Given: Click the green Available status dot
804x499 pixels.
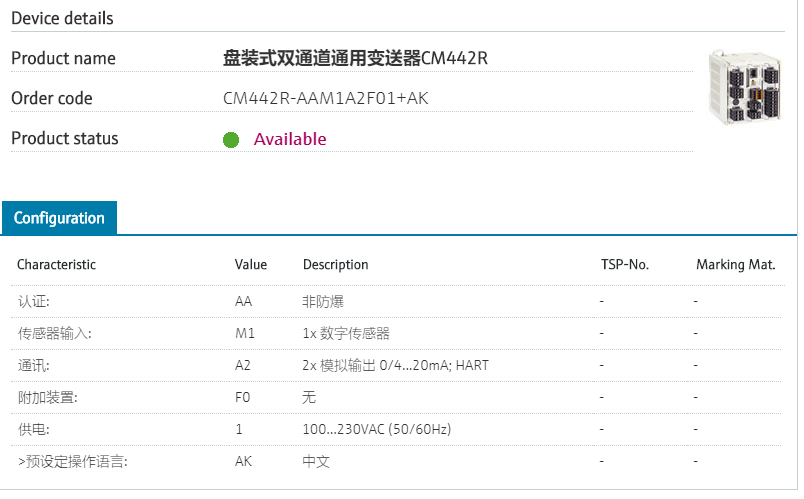Looking at the screenshot, I should pyautogui.click(x=231, y=140).
